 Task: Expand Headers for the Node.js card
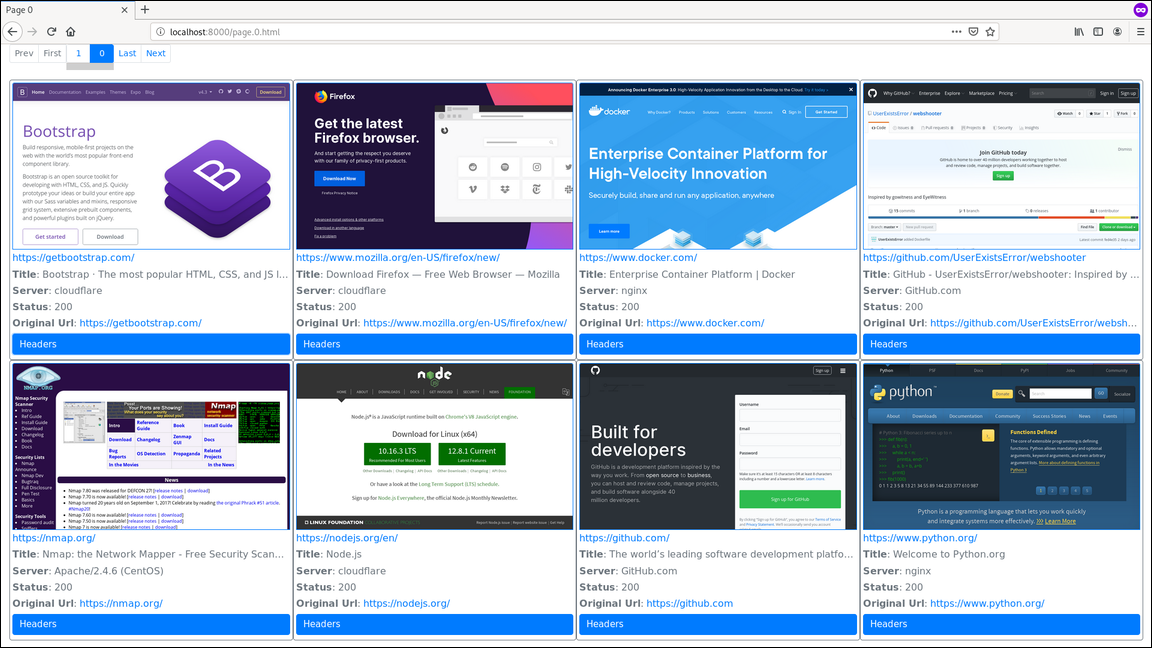(x=434, y=624)
